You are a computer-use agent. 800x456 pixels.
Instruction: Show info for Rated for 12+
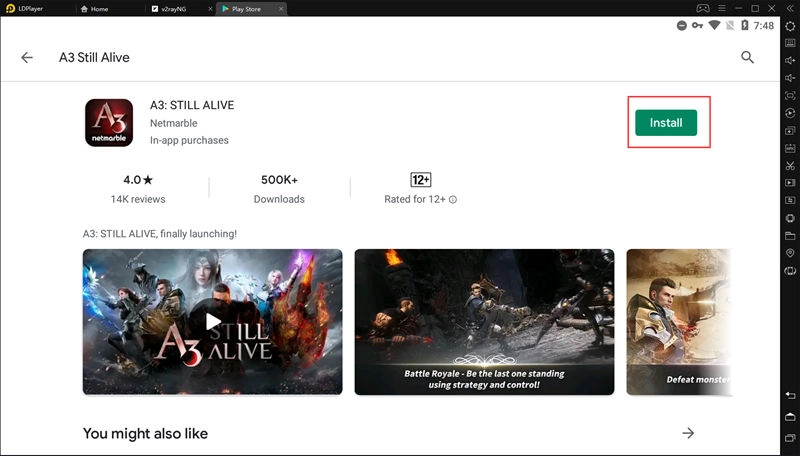pos(453,199)
